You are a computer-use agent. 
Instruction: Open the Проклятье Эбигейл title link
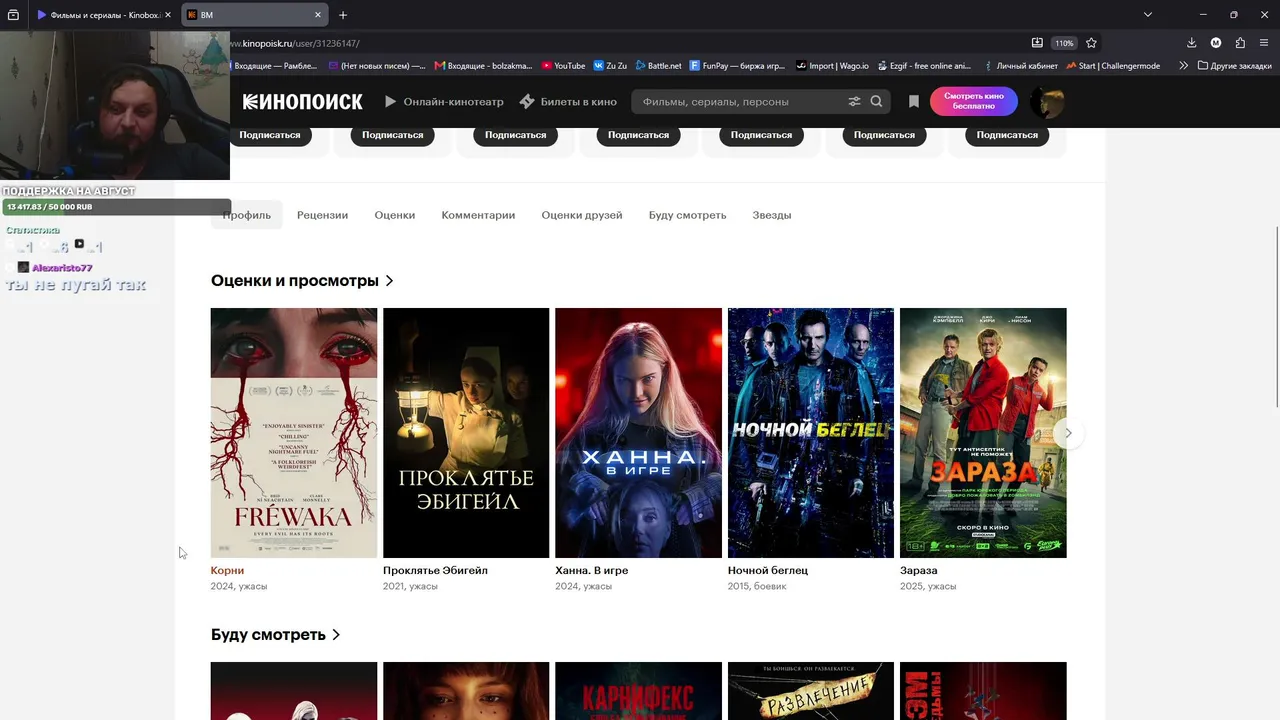[435, 571]
